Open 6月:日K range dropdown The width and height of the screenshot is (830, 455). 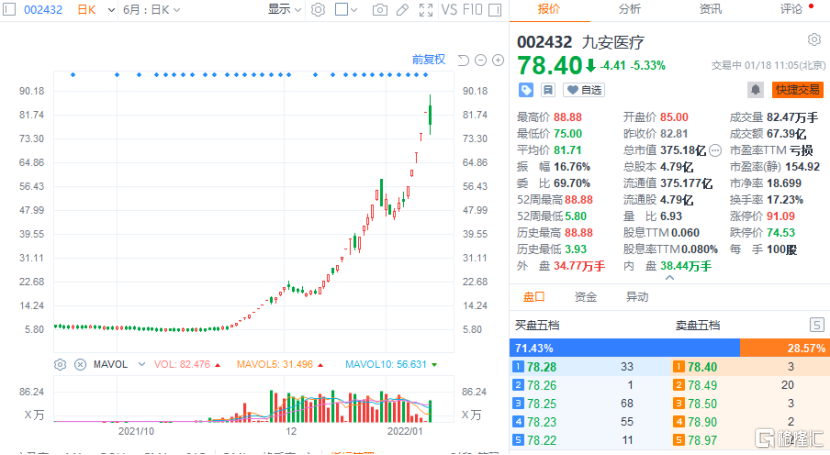[x=151, y=10]
